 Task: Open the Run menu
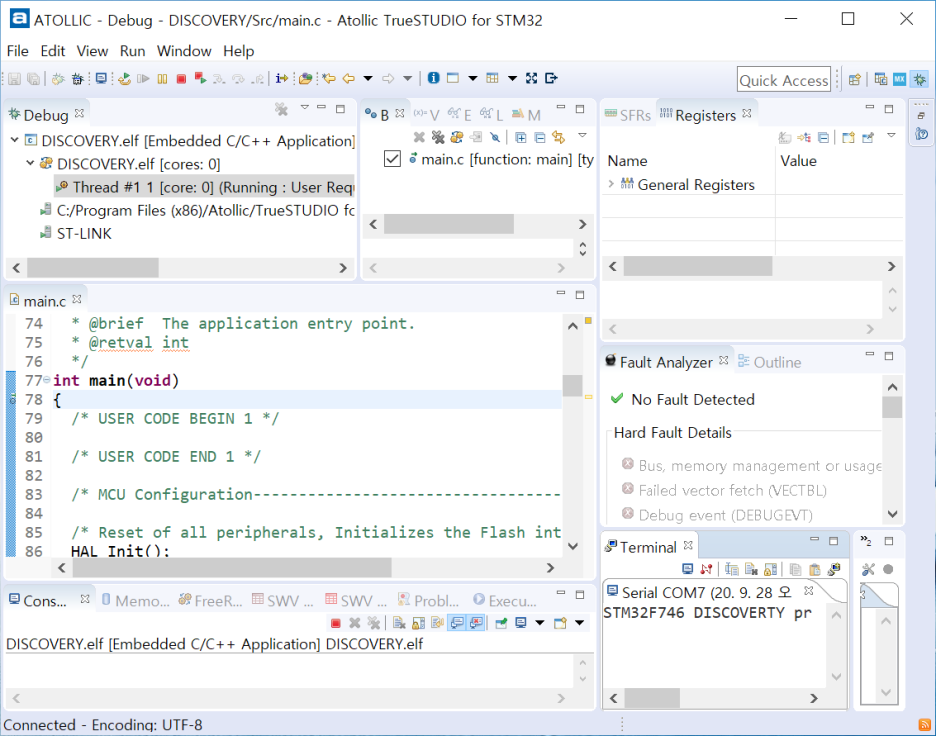[x=133, y=51]
